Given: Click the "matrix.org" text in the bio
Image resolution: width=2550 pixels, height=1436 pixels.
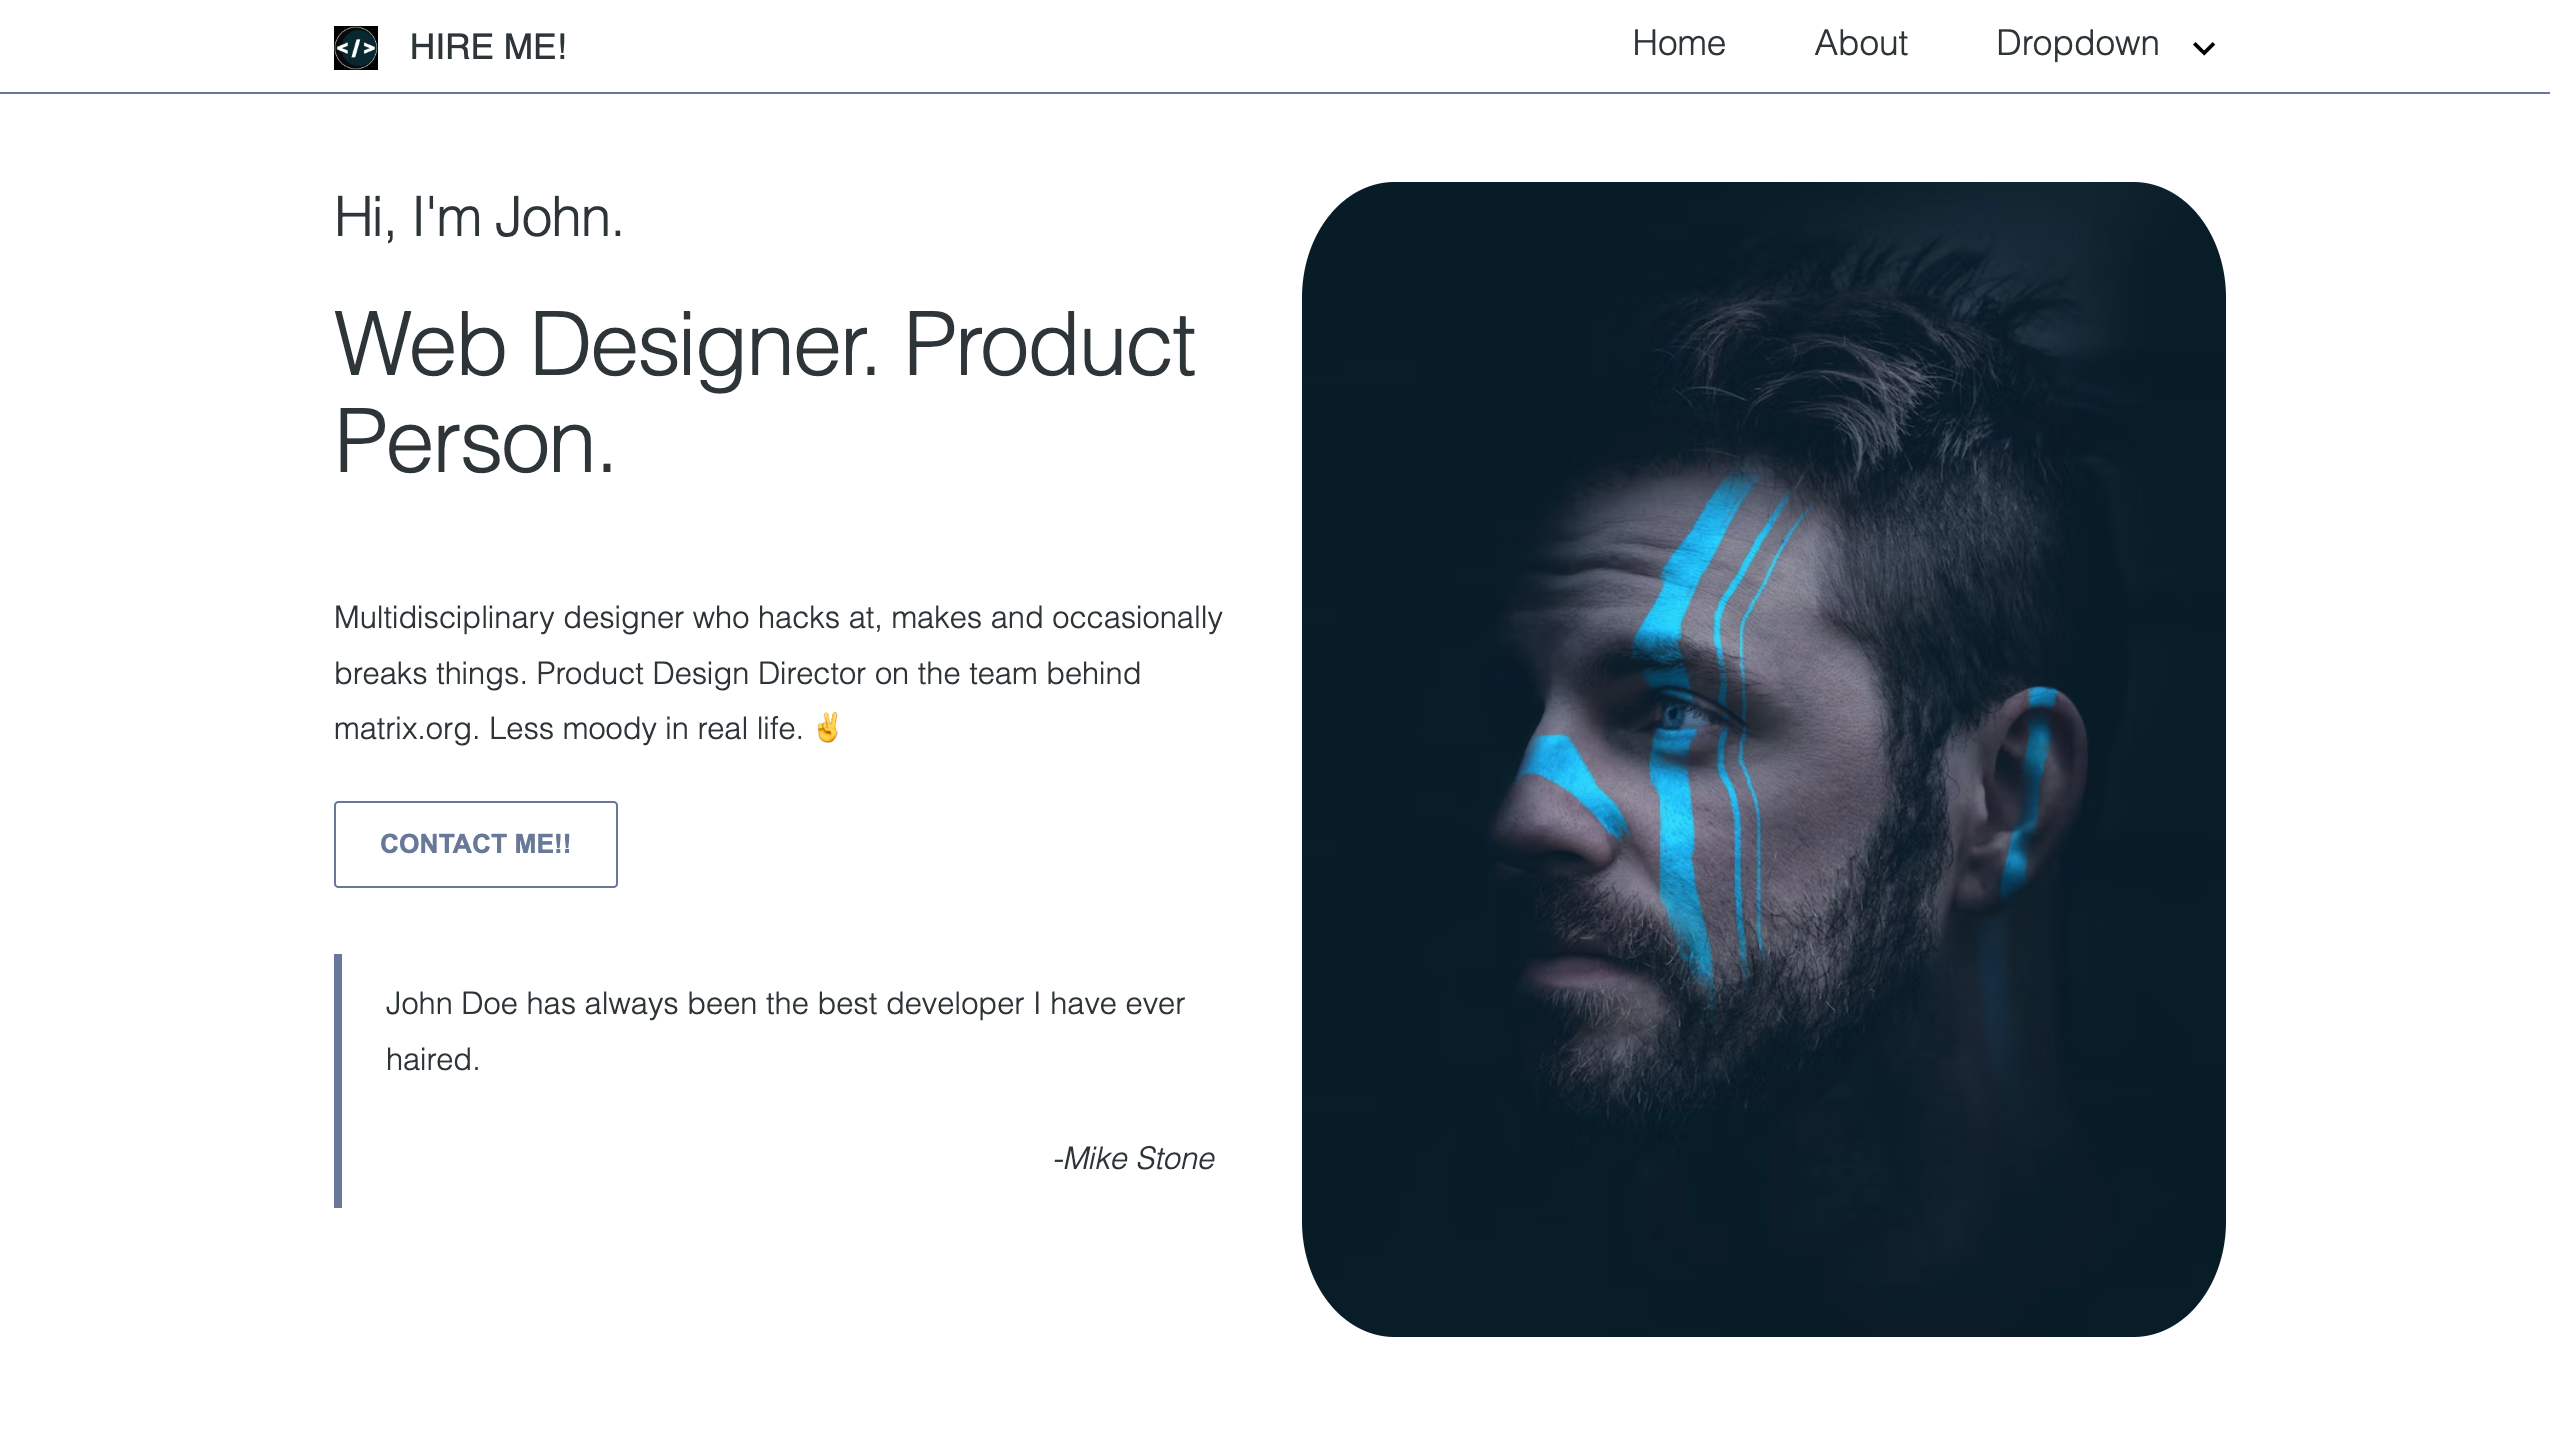Looking at the screenshot, I should pos(404,729).
